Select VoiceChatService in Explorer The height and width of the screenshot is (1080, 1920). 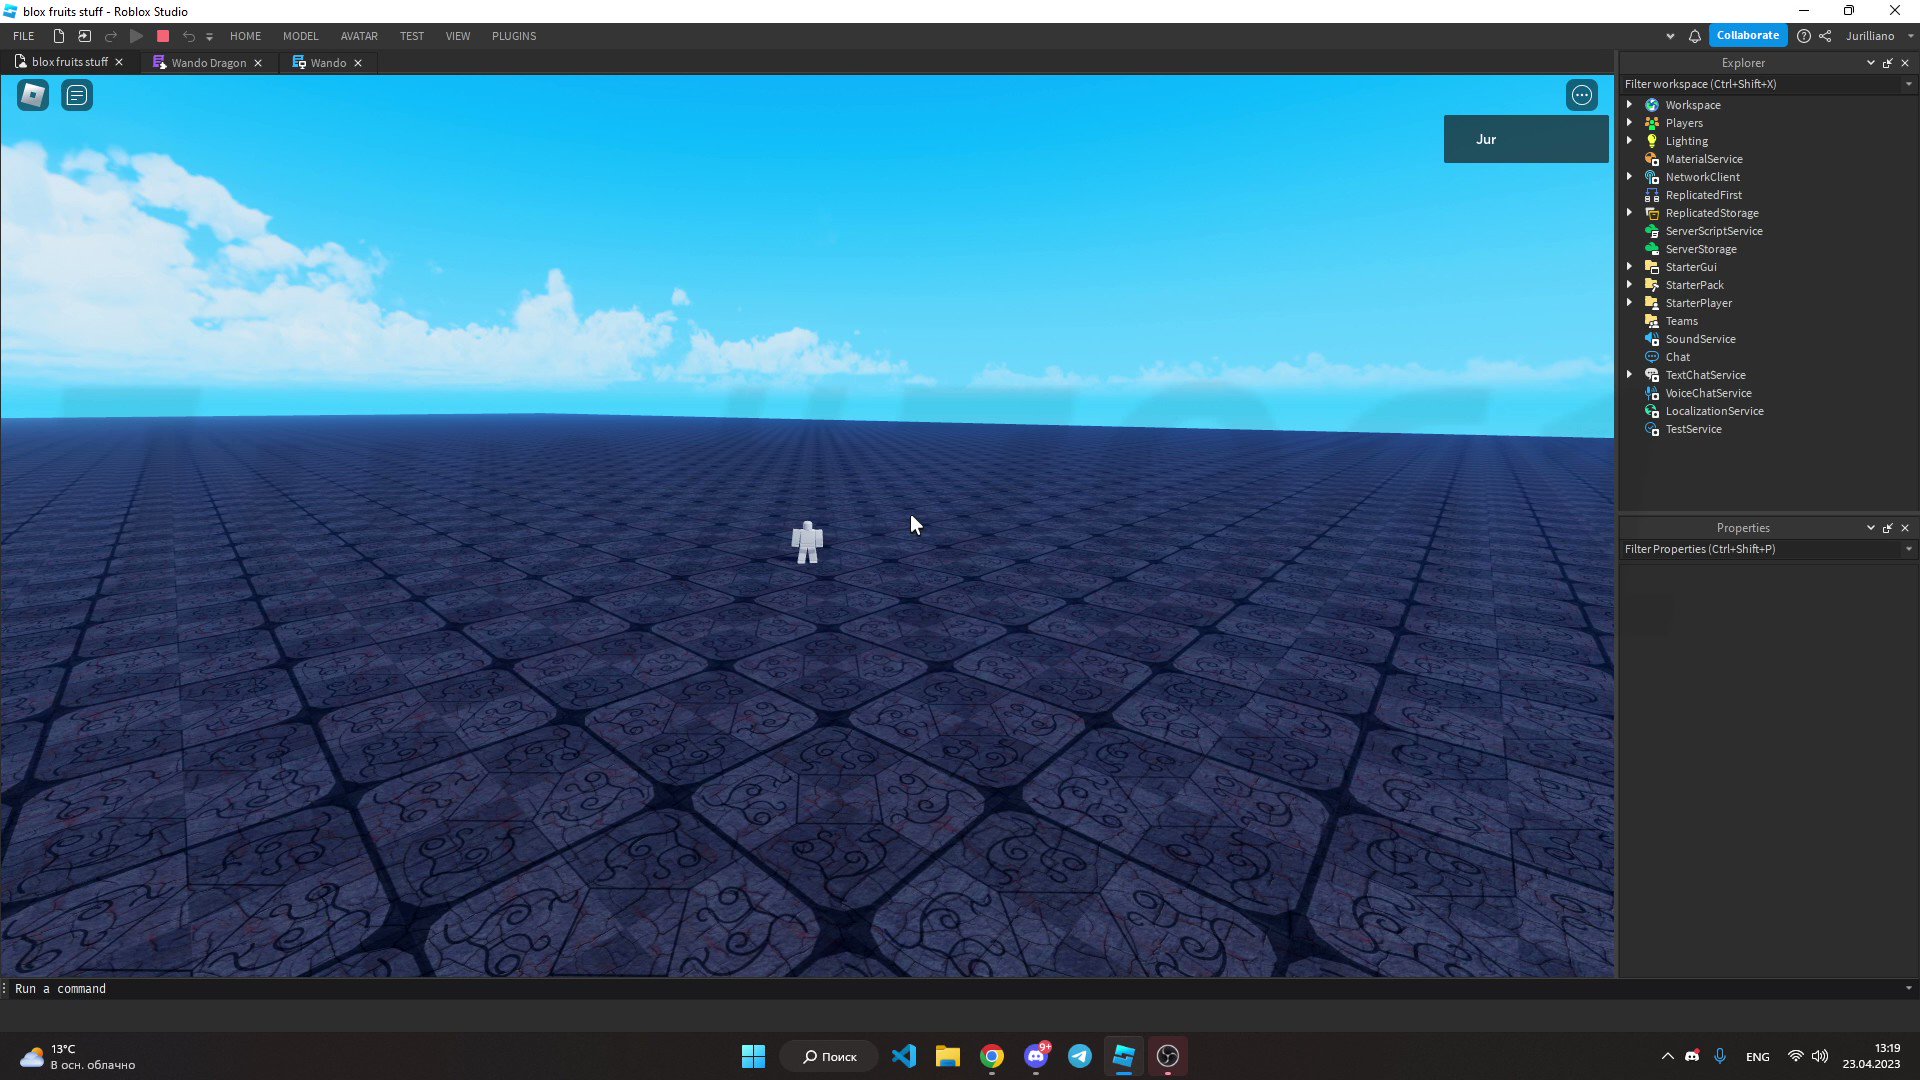(x=1708, y=393)
